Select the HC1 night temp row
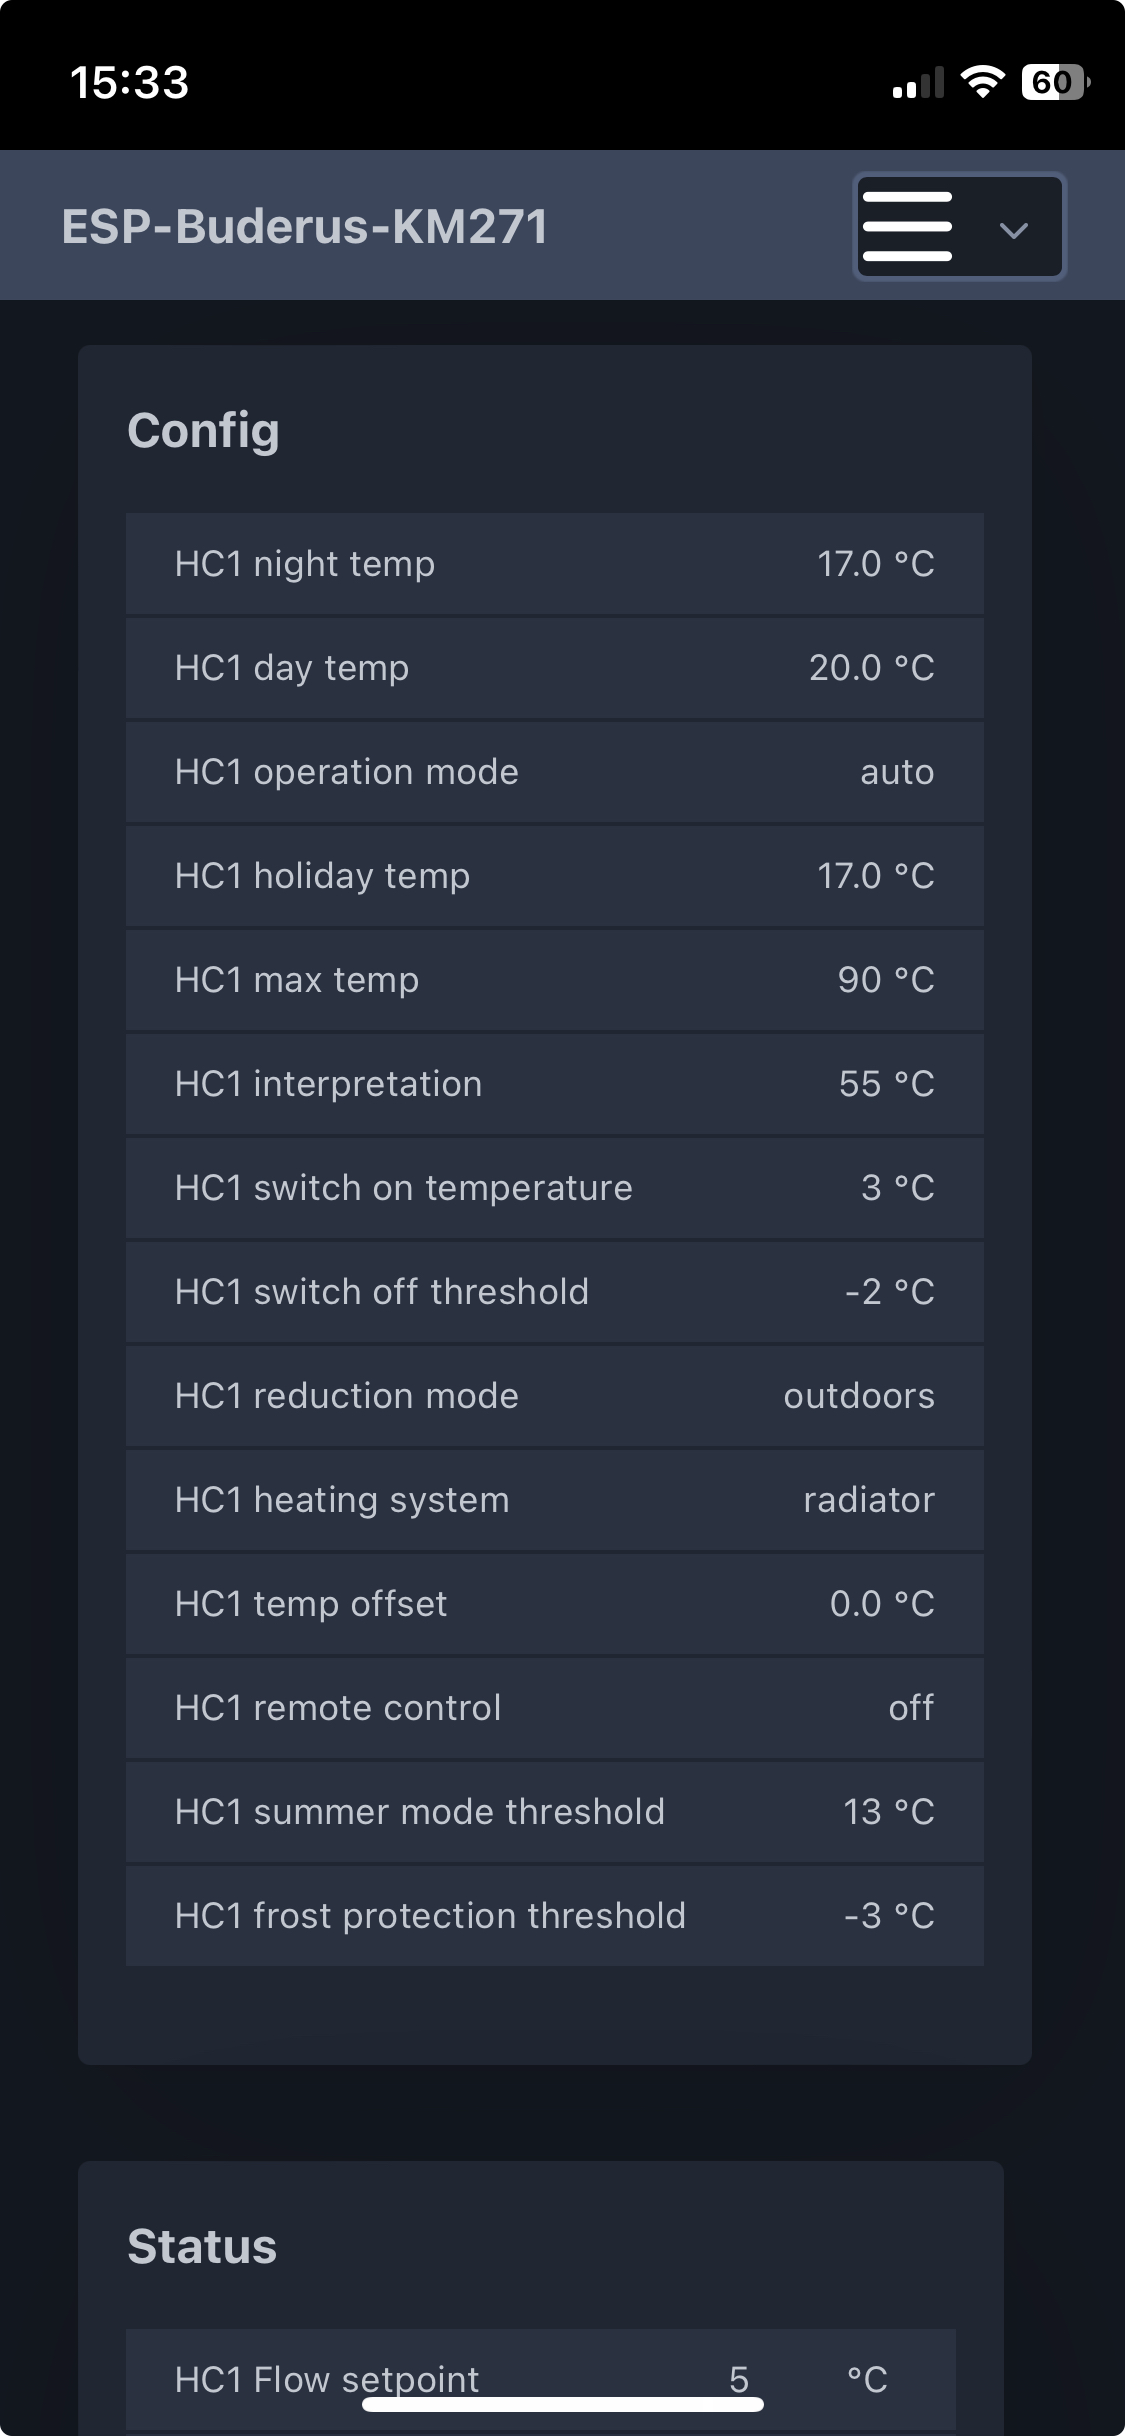 click(555, 564)
